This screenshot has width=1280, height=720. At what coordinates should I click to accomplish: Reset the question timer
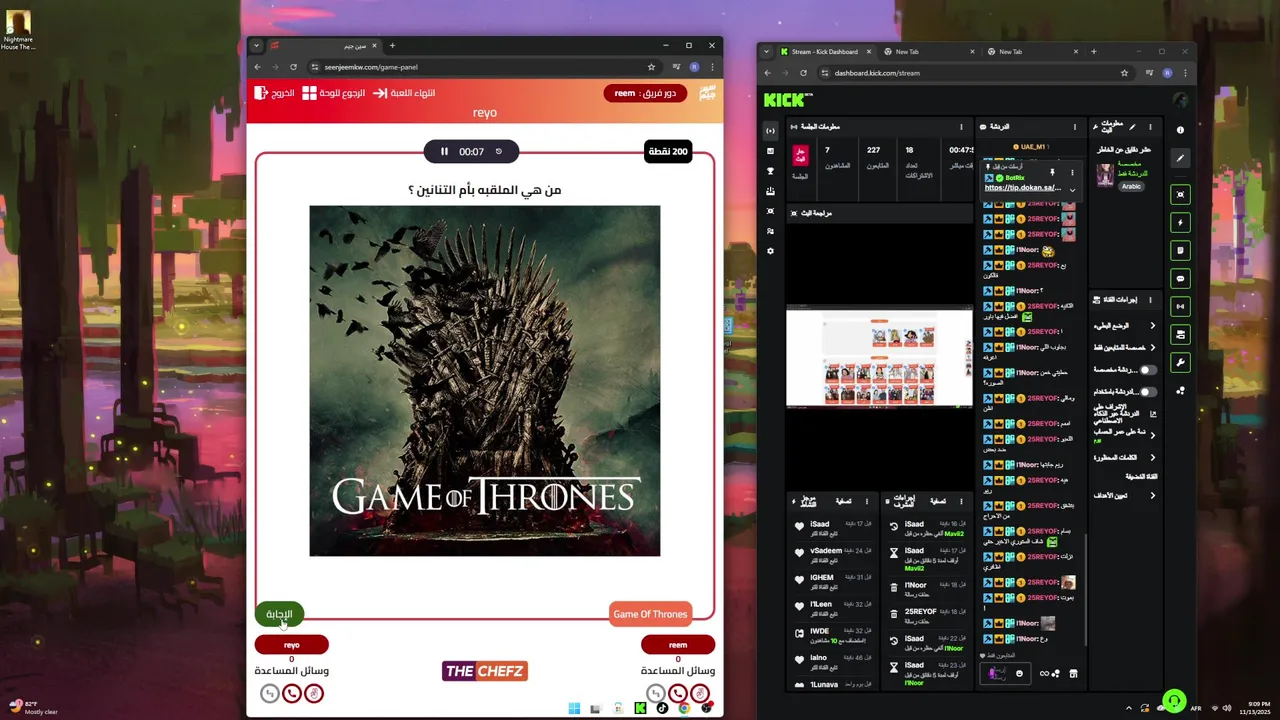pos(499,152)
